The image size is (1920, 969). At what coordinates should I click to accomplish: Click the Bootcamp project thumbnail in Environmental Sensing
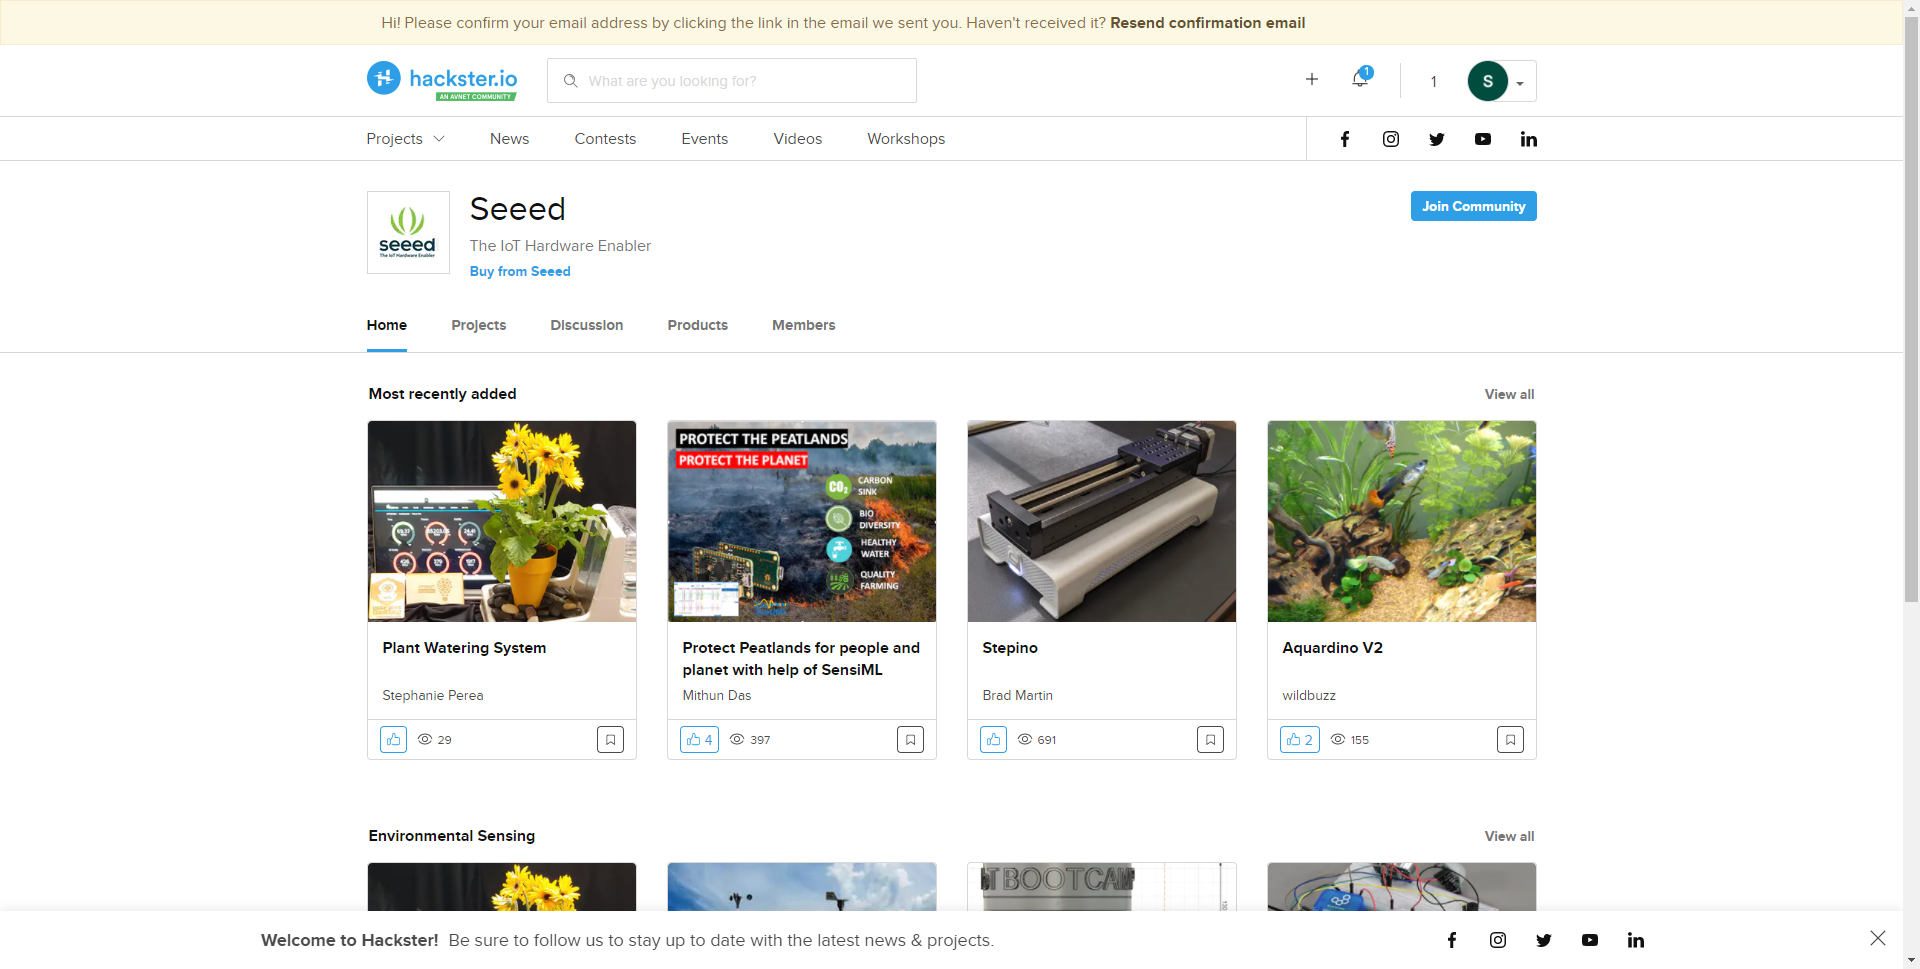pos(1102,887)
